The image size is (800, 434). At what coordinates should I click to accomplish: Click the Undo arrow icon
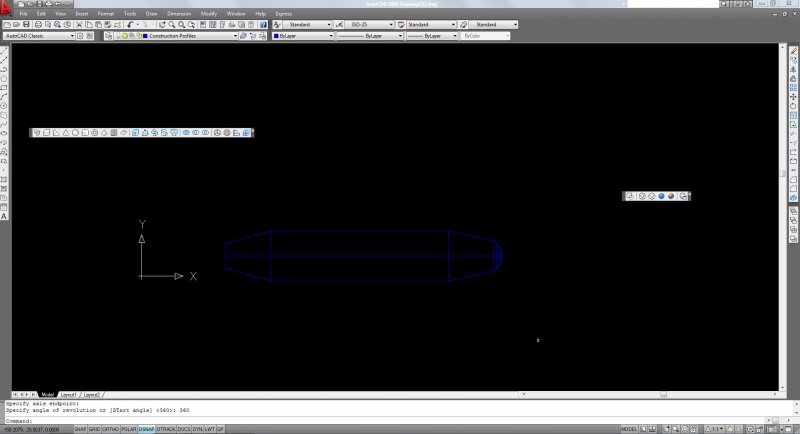click(130, 24)
